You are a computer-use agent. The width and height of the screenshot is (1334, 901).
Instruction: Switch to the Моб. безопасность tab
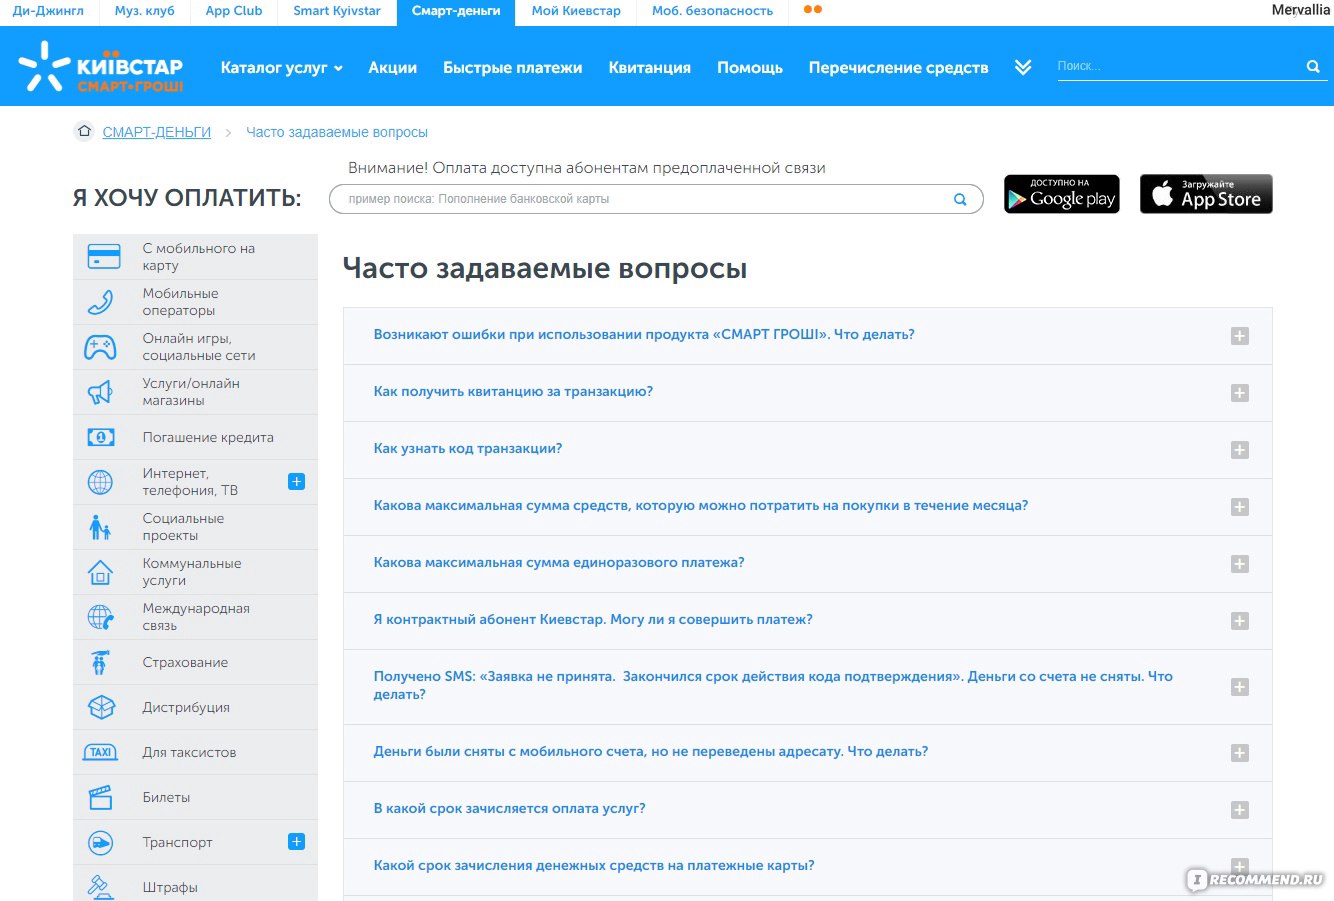click(x=712, y=11)
